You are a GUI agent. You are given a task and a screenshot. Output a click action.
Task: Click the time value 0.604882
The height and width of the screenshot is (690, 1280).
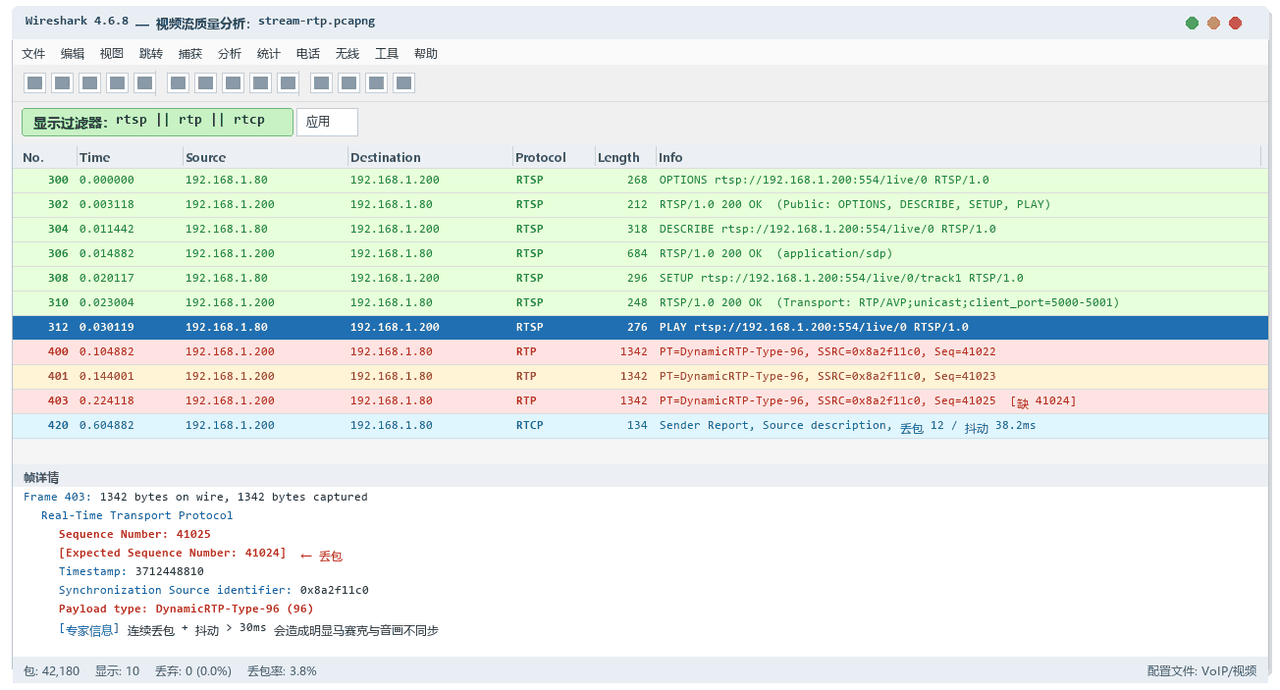(x=107, y=425)
